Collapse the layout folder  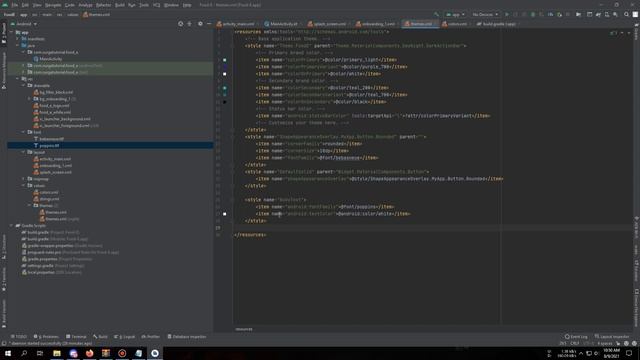coord(24,152)
